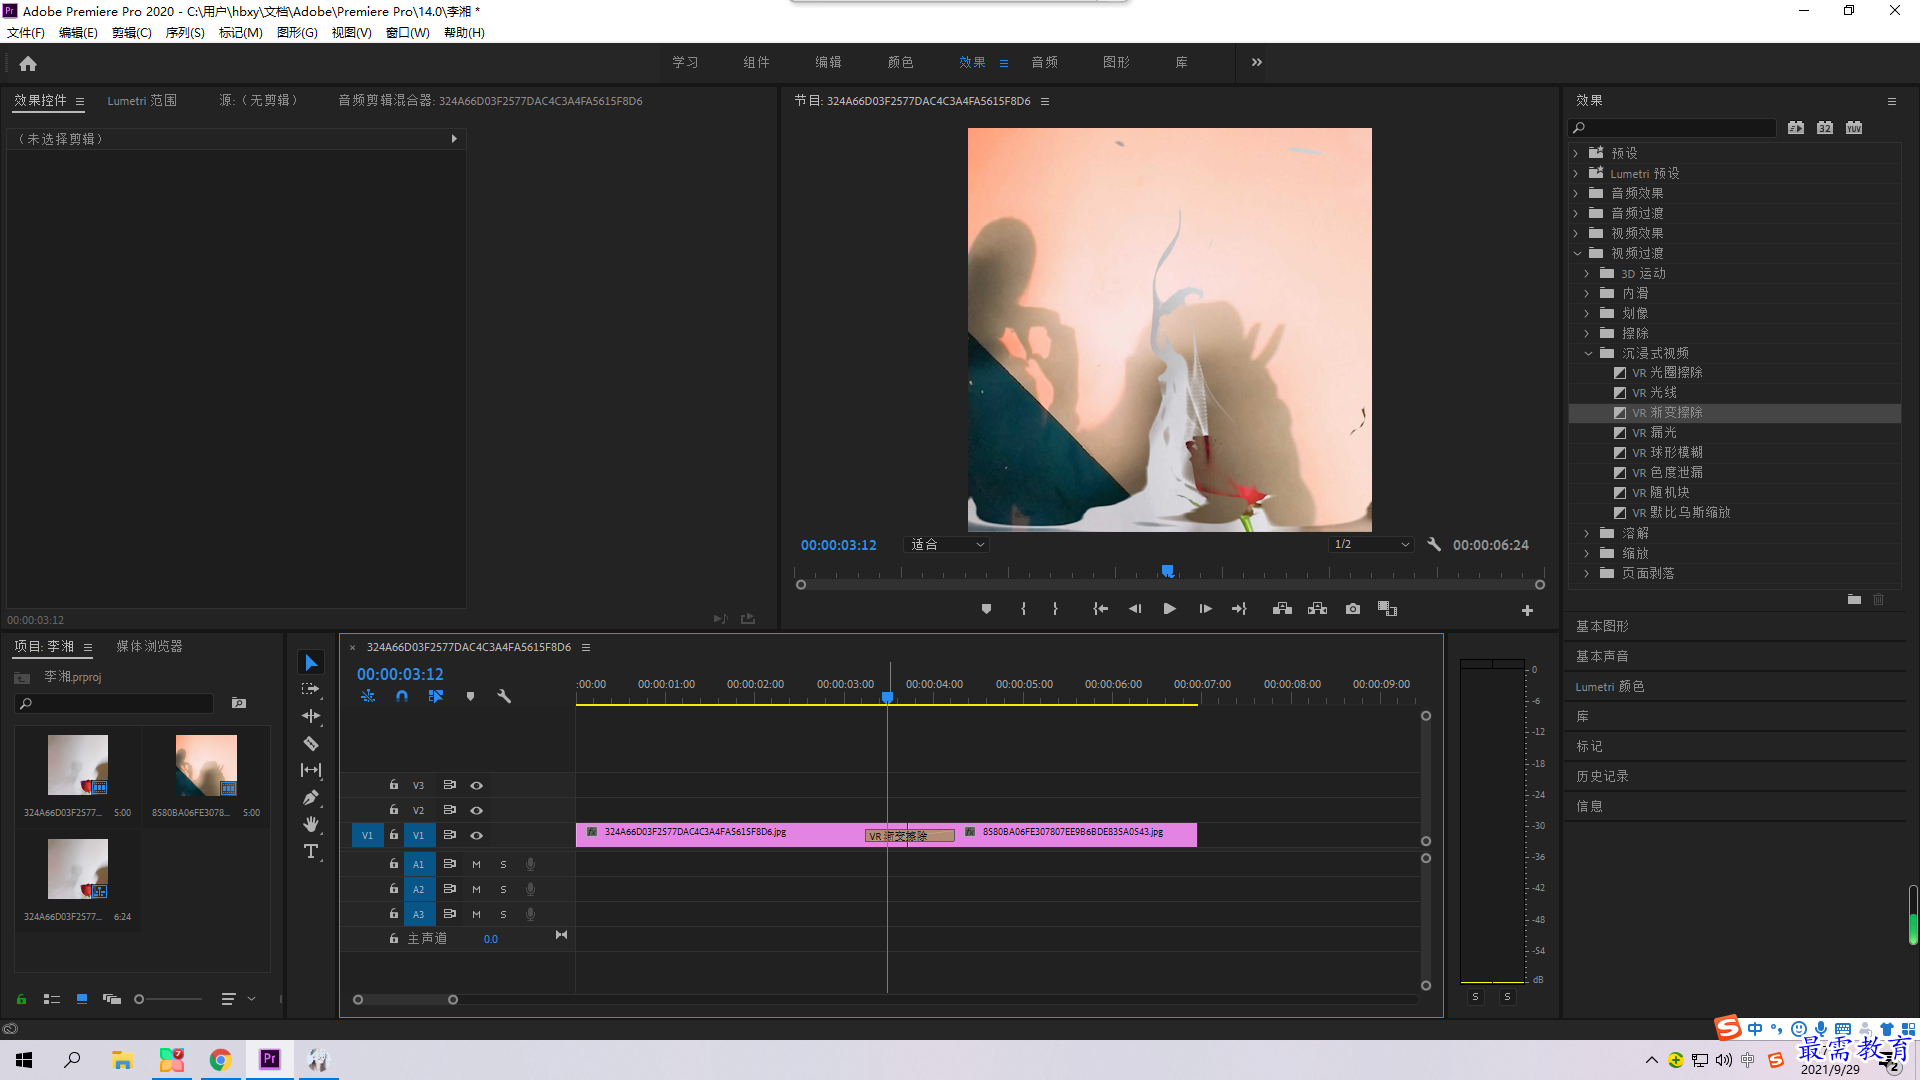
Task: Select the Slip tool
Action: coord(311,770)
